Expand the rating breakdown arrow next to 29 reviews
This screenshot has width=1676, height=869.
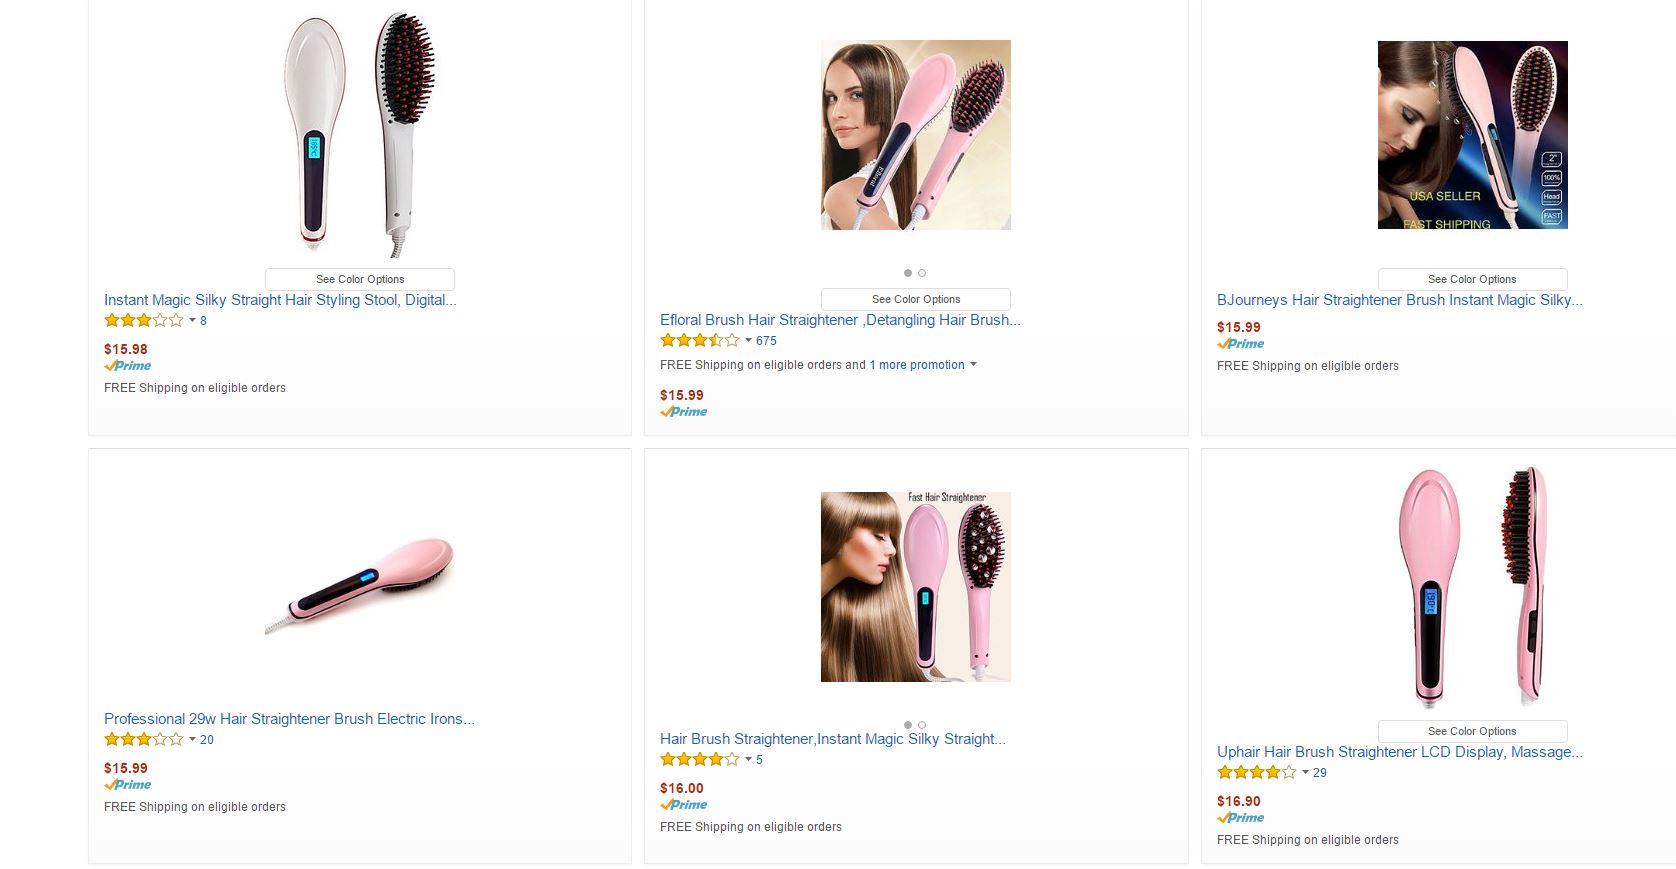(x=1305, y=773)
